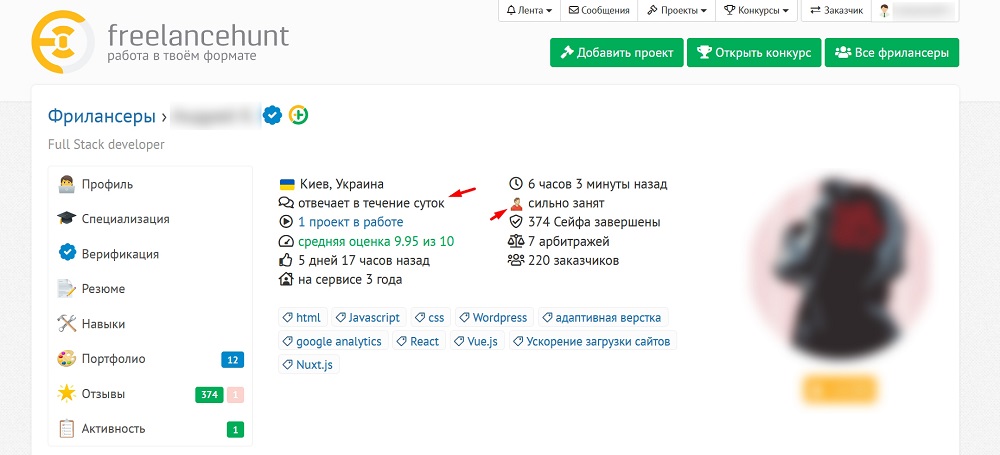
Task: Click the people icon beside 220 заказчиков
Action: pos(516,260)
